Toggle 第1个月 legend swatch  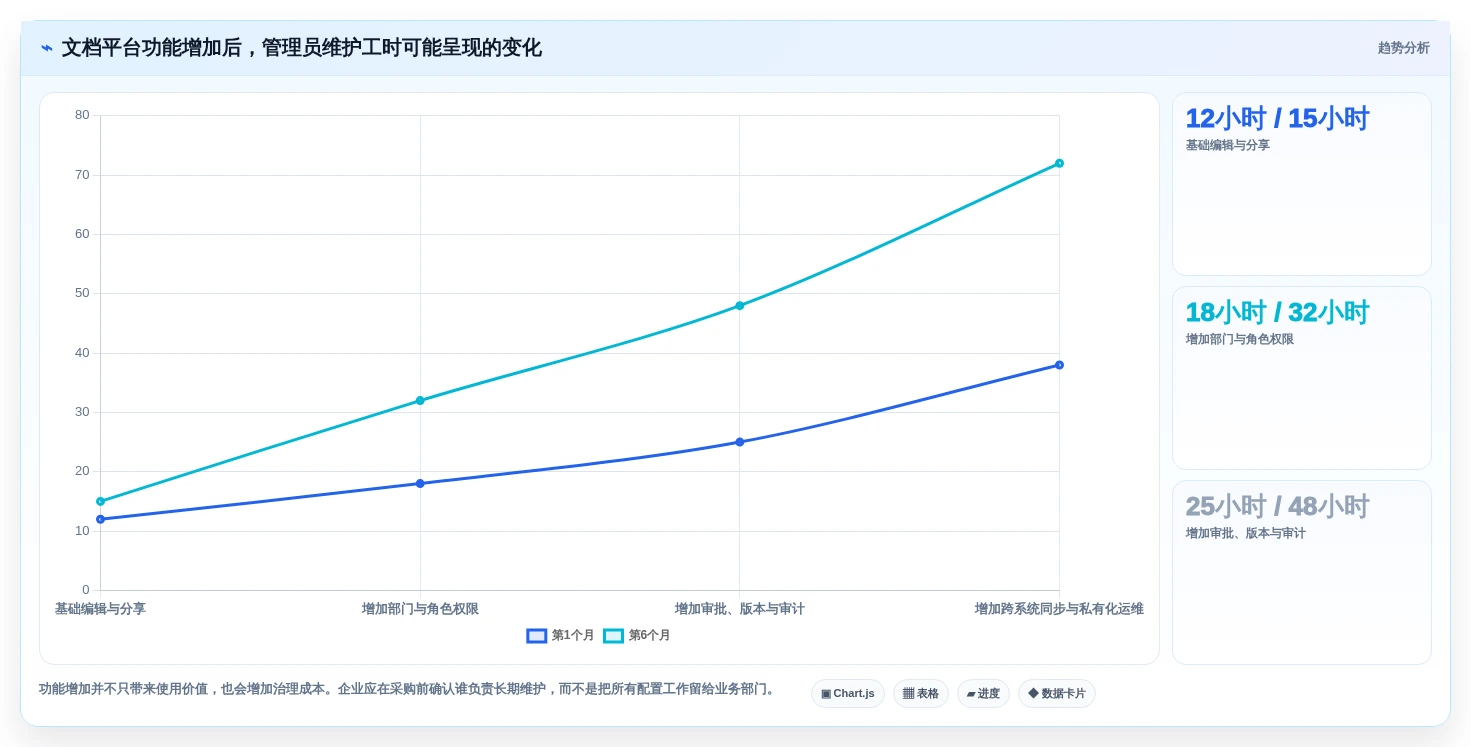[537, 636]
